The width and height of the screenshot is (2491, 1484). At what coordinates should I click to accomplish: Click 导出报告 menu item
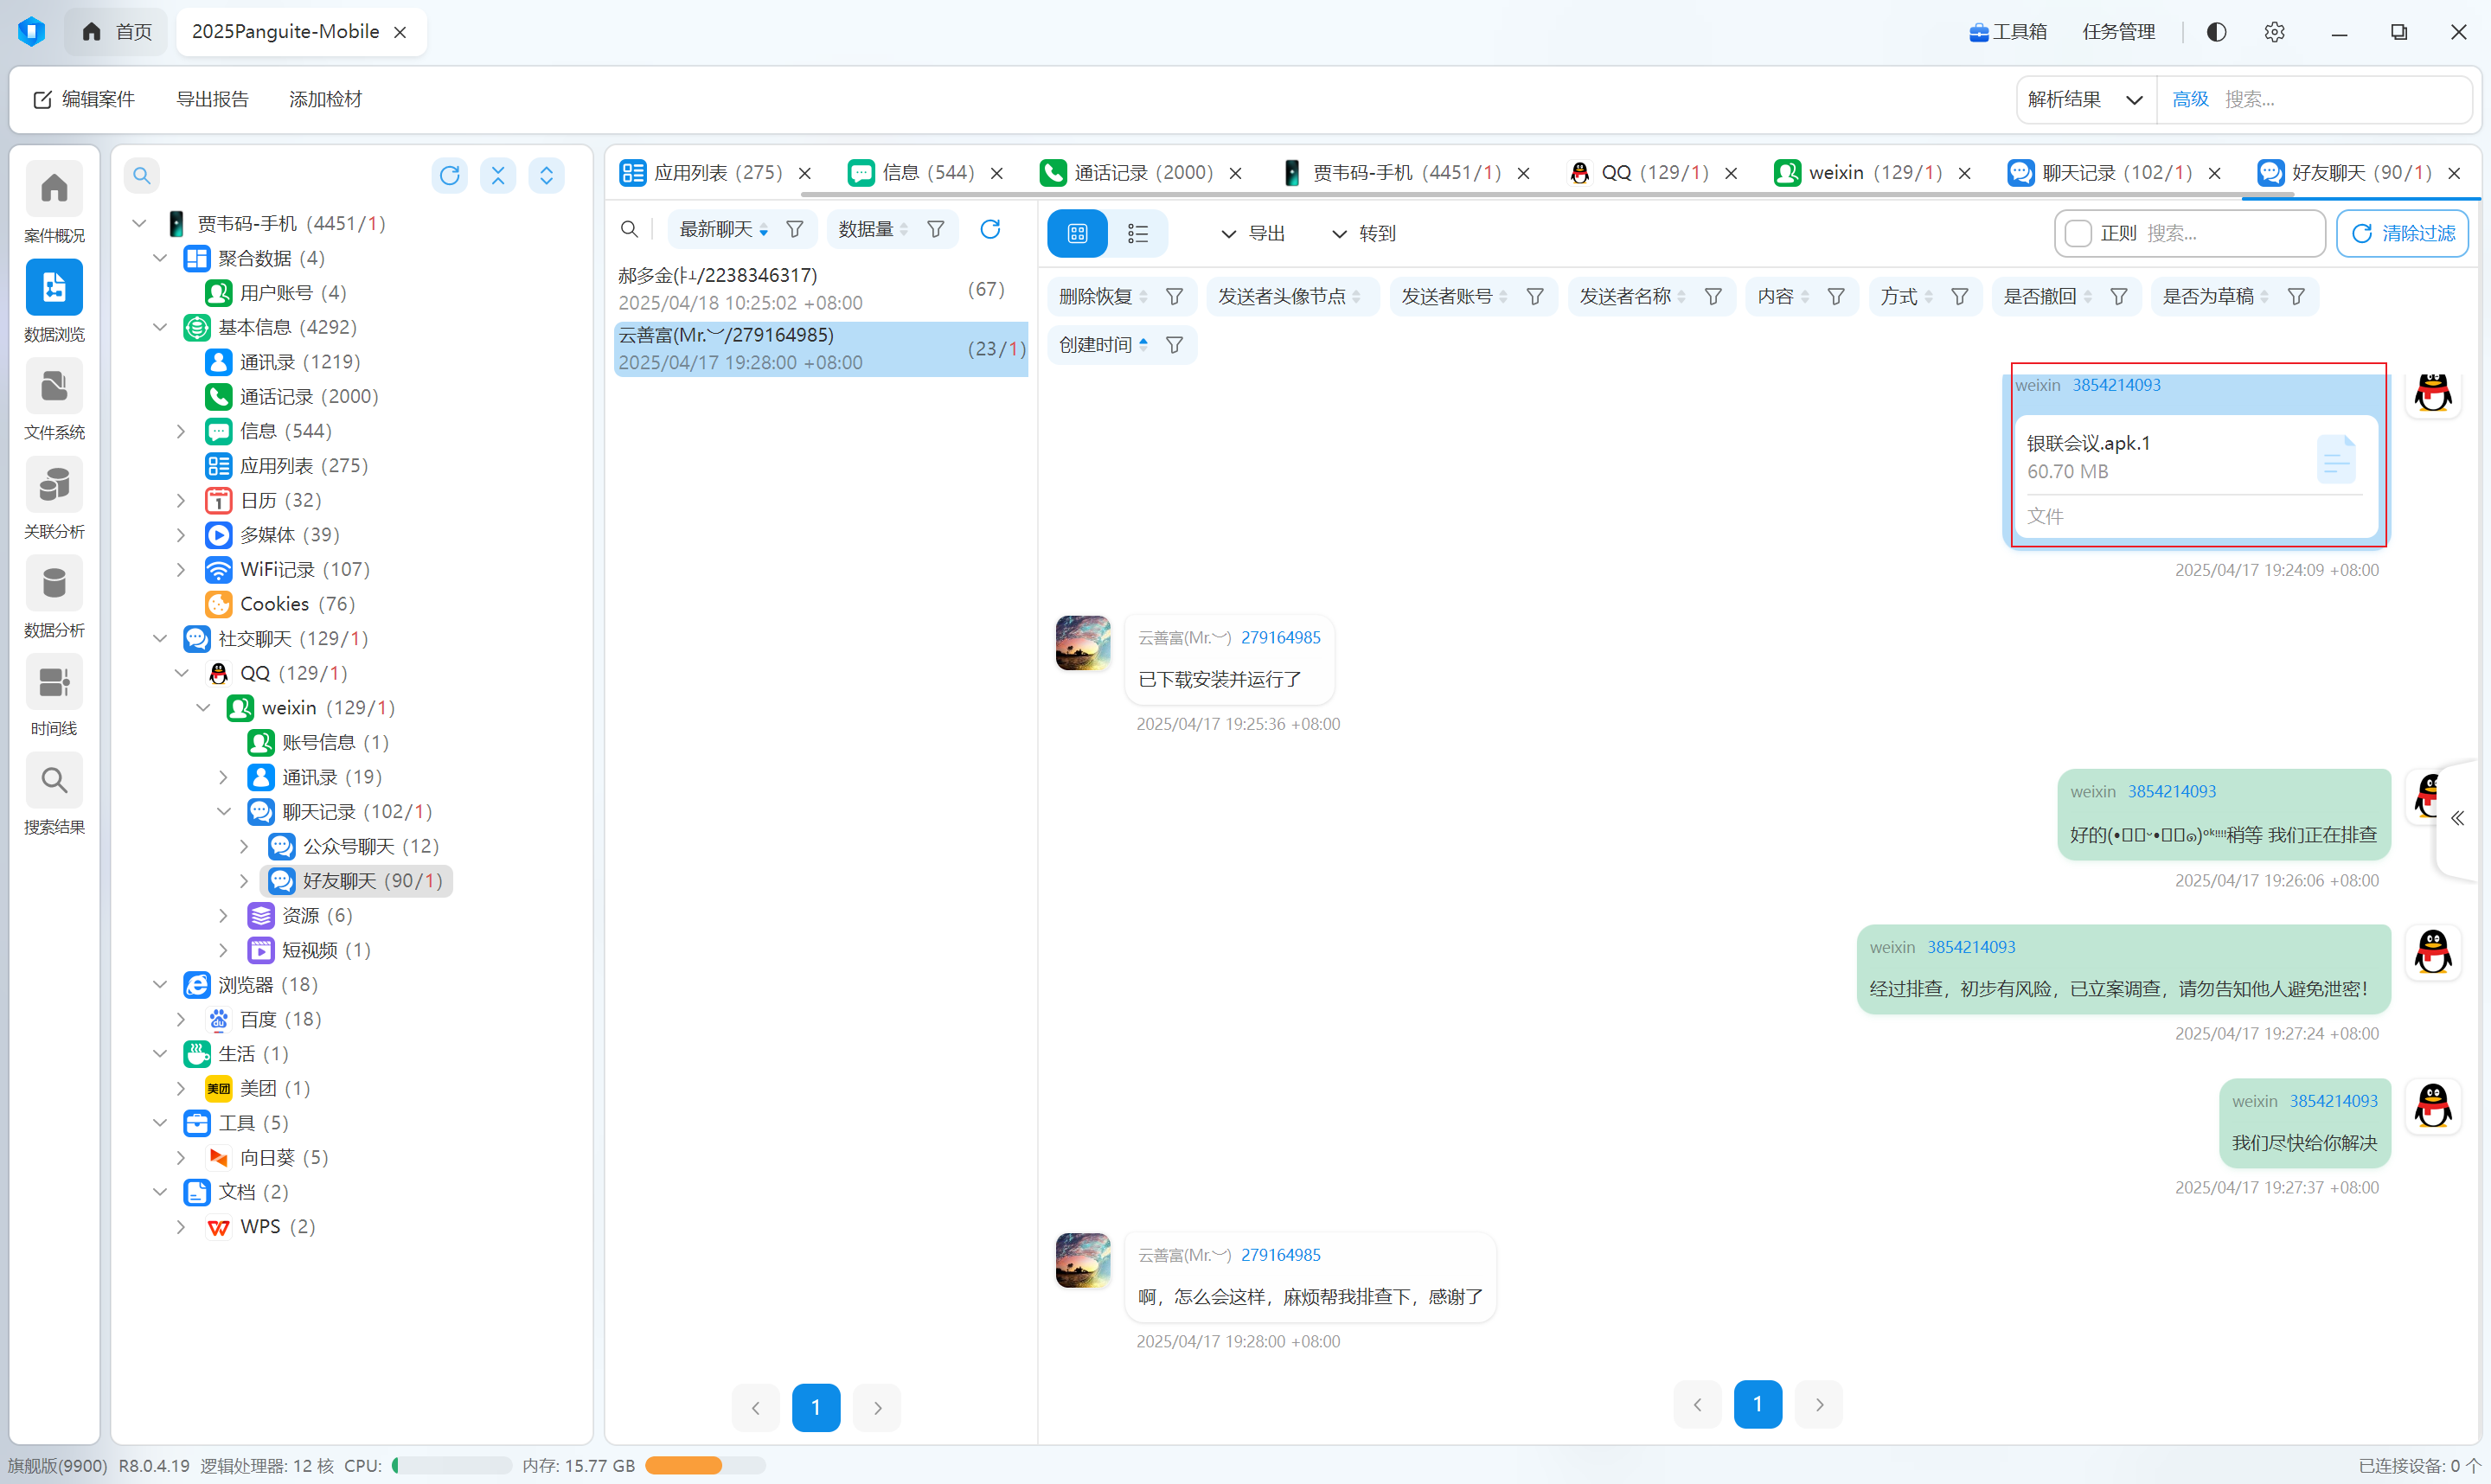coord(212,100)
